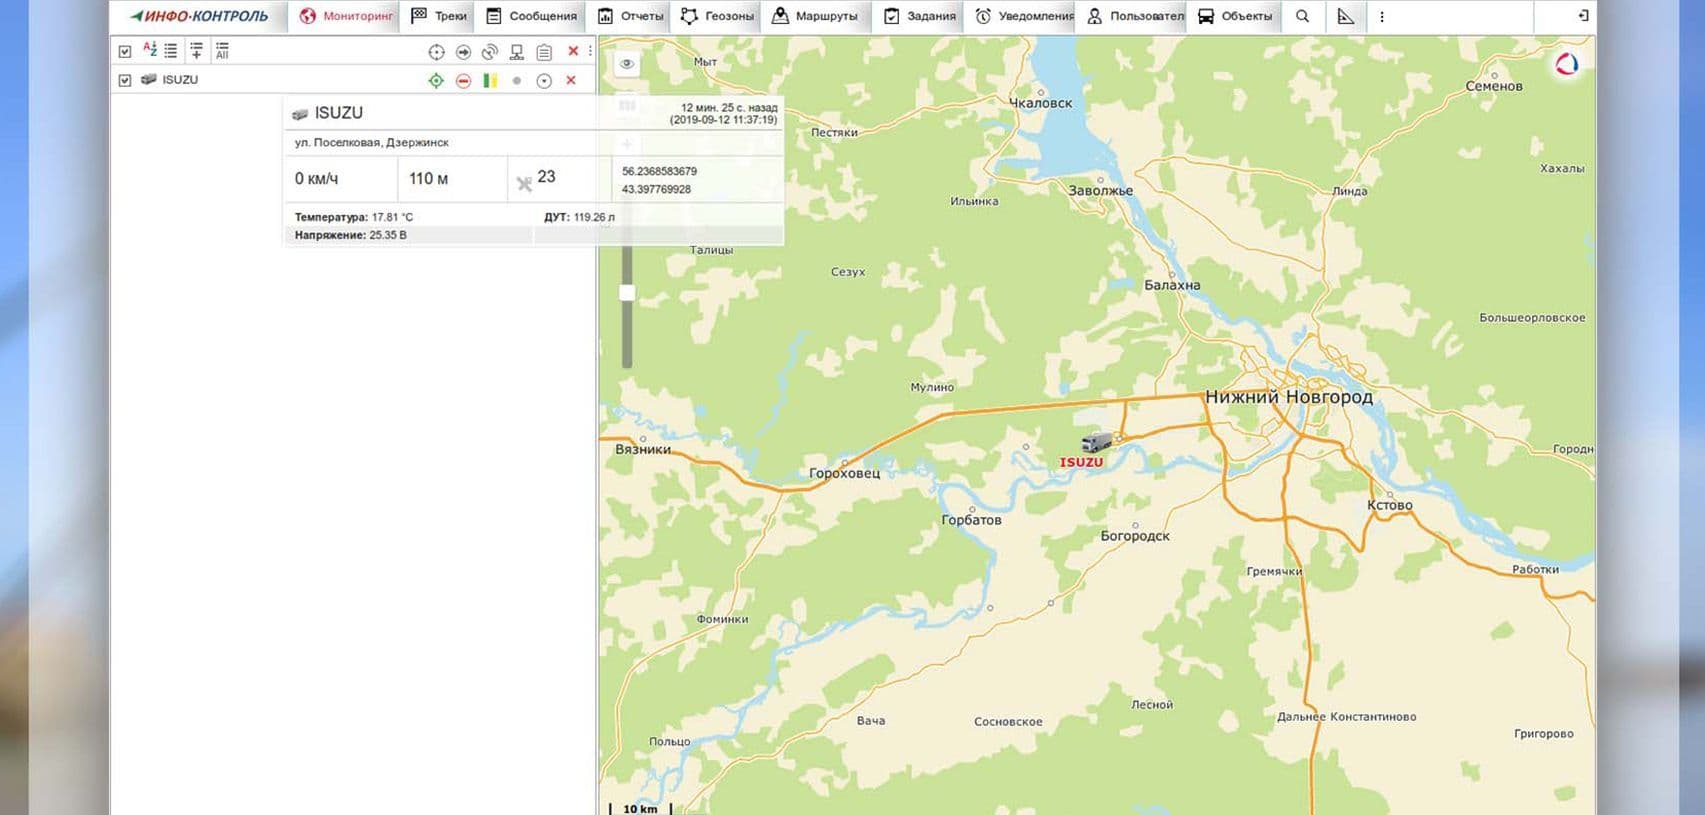1705x815 pixels.
Task: Click the header clipboard icon
Action: [544, 52]
